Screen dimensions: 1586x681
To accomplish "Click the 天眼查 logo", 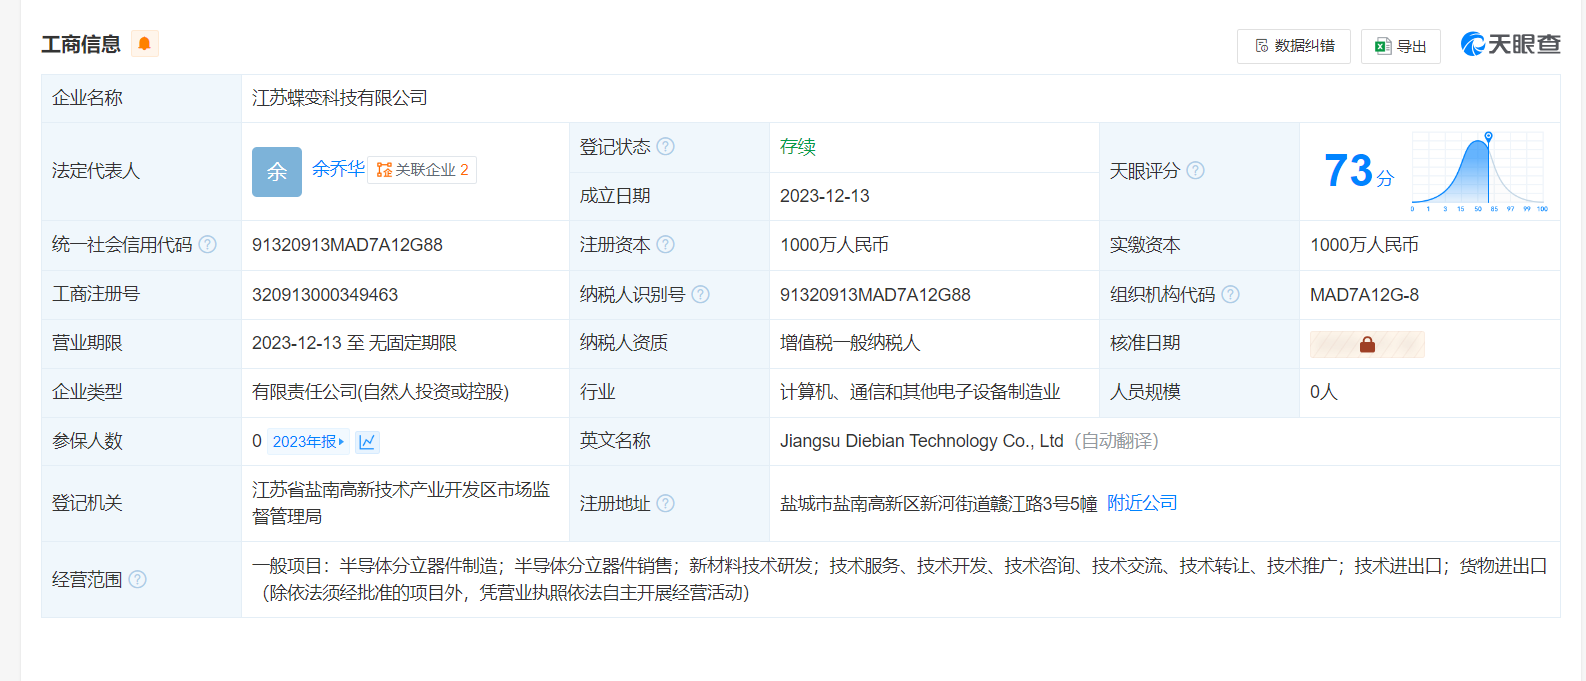I will point(1510,44).
